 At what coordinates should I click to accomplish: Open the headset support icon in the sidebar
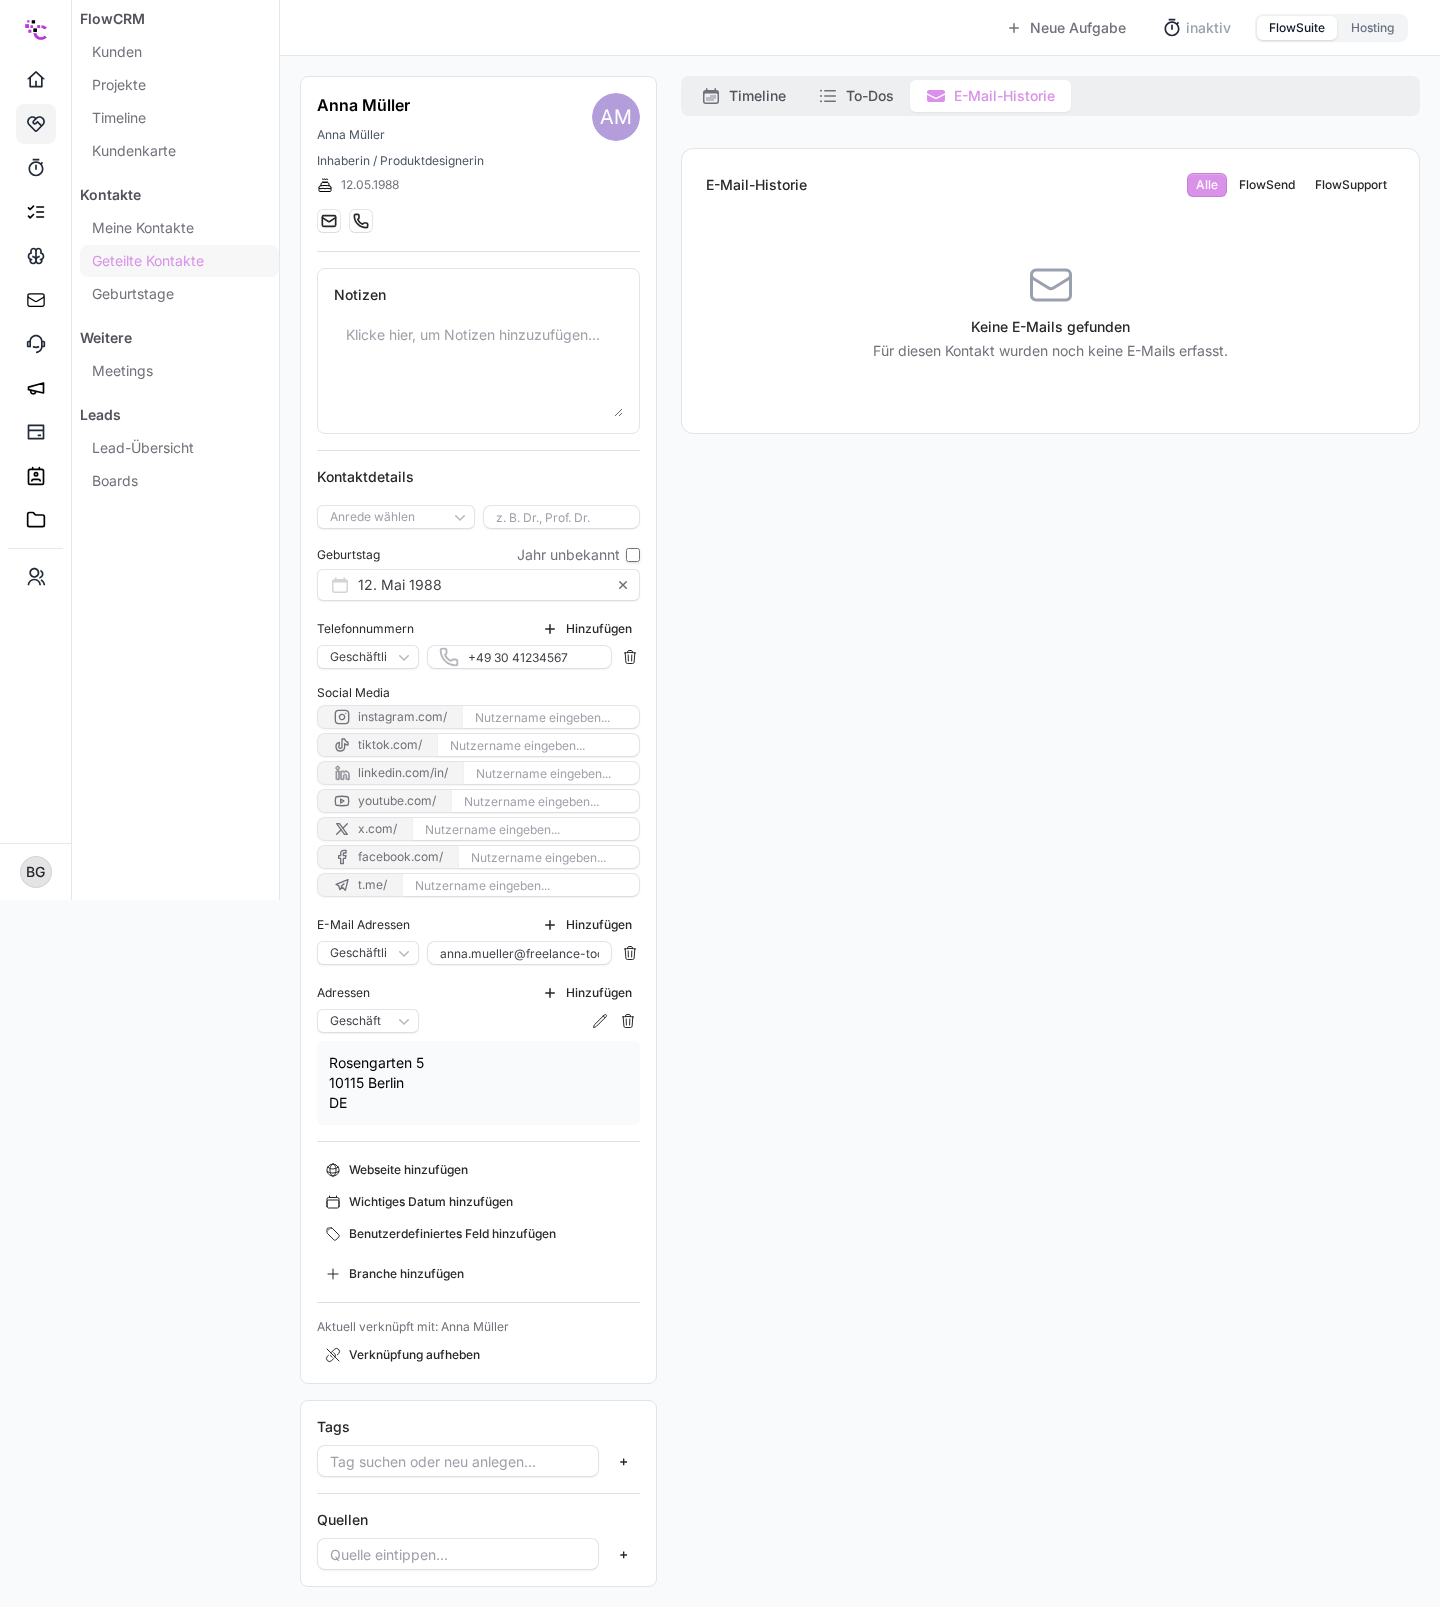pos(36,344)
